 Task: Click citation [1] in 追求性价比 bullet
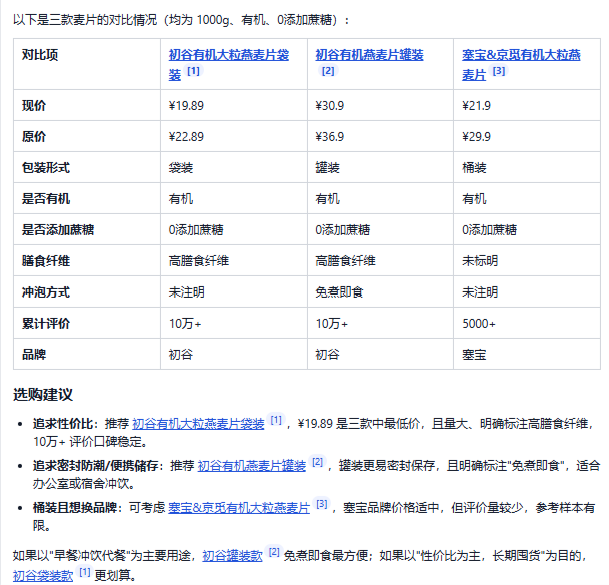(x=276, y=420)
